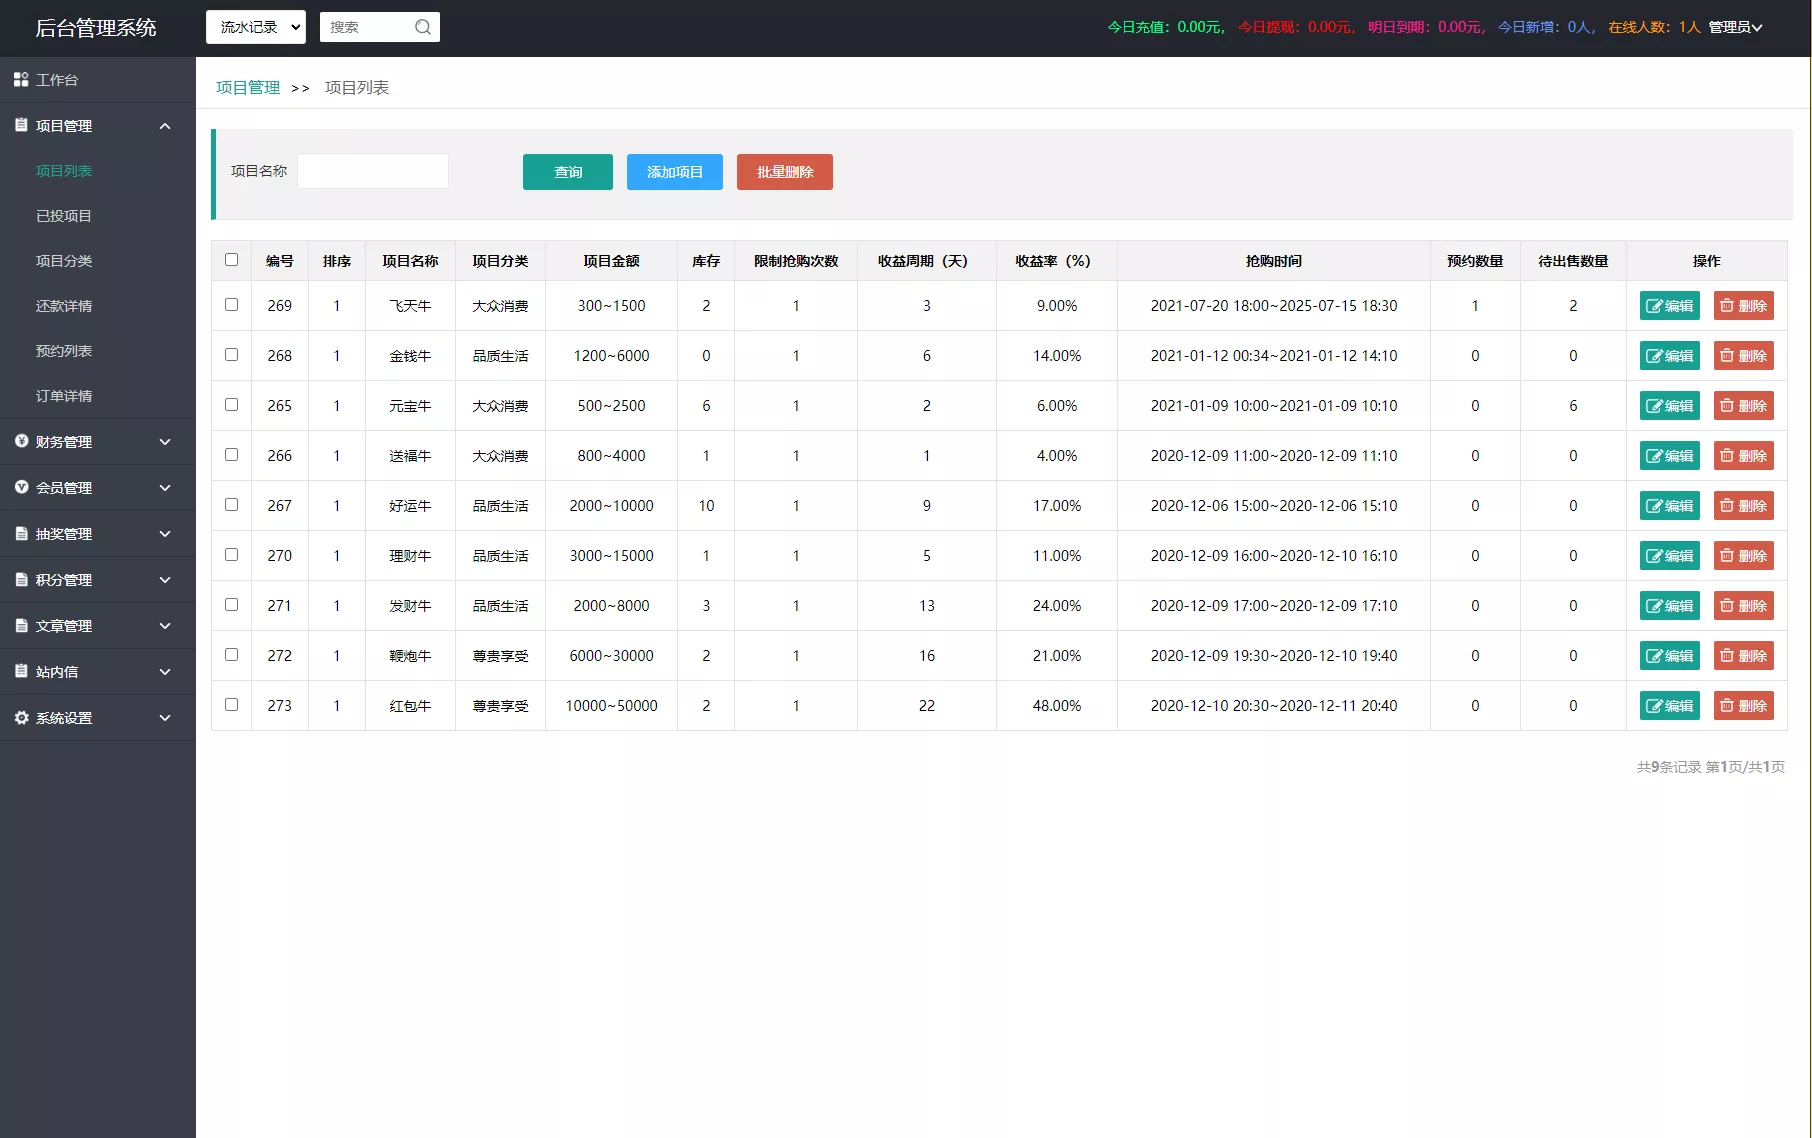Select the checkbox for project 红包牛
Viewport: 1812px width, 1138px height.
[231, 705]
